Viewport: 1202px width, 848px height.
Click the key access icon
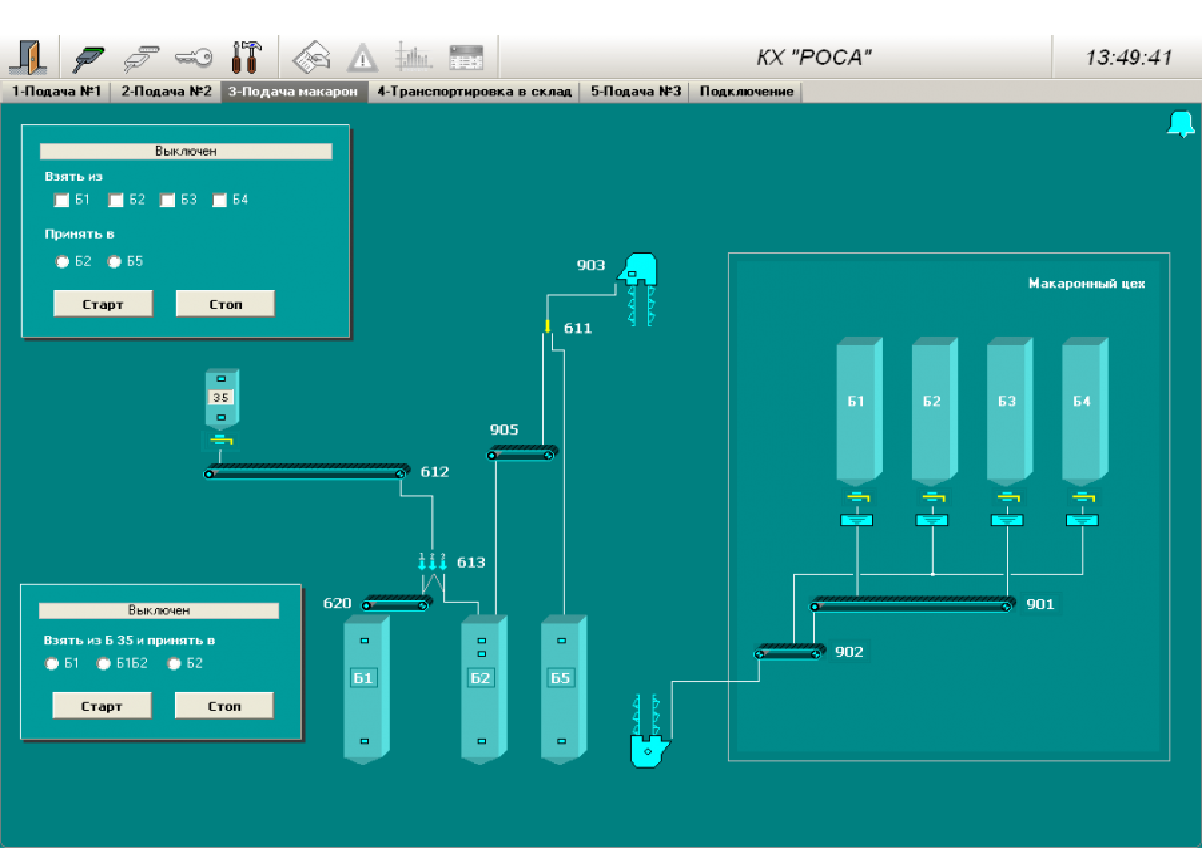click(x=193, y=57)
